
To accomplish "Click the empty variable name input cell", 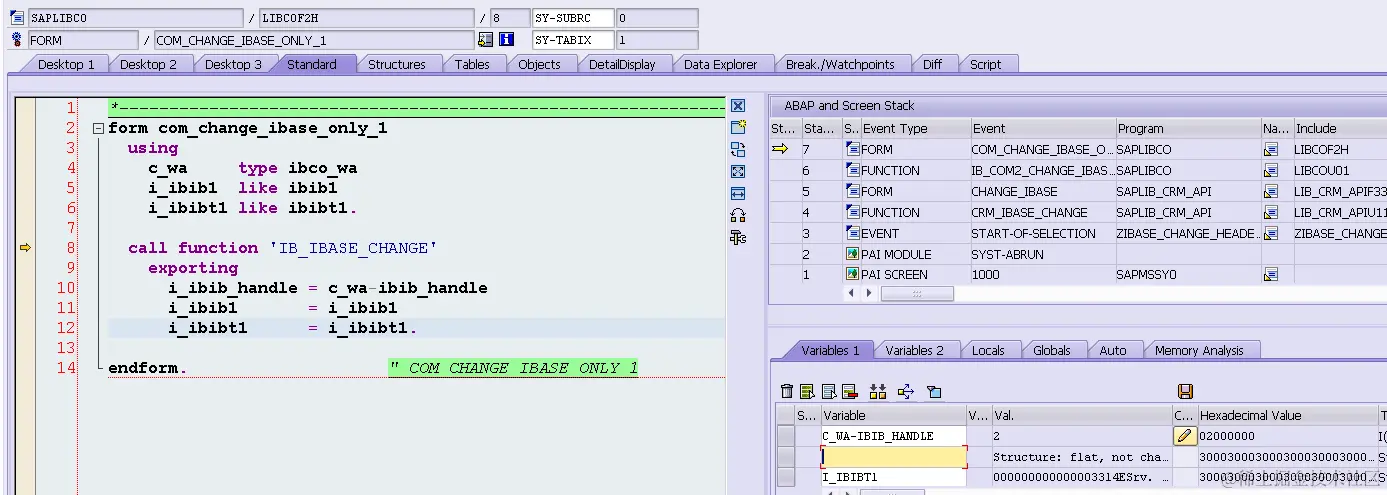I will pos(894,457).
